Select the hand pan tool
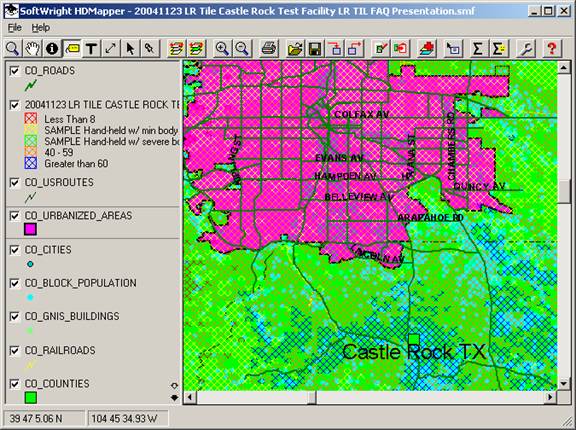 click(x=32, y=48)
